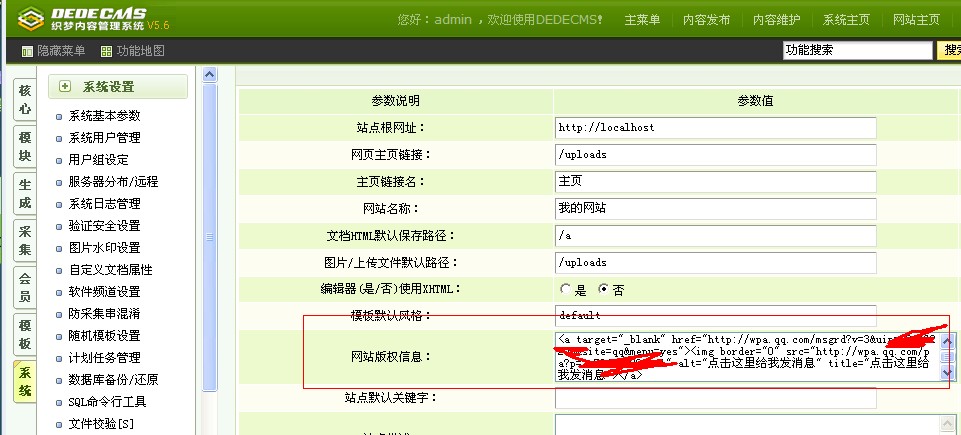The width and height of the screenshot is (961, 435).
Task: Click the DEDECMS logo
Action: (x=93, y=18)
